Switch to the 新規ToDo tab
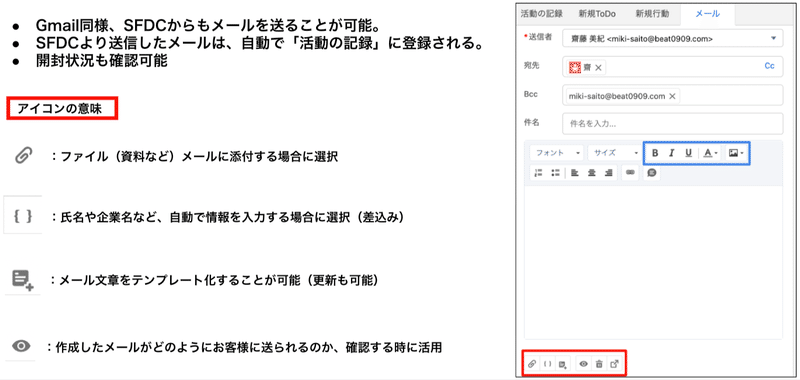Image resolution: width=800 pixels, height=380 pixels. point(596,14)
